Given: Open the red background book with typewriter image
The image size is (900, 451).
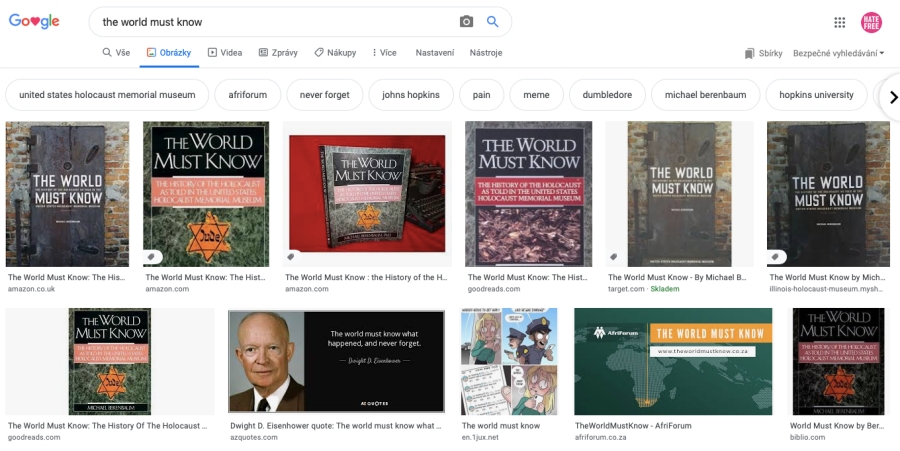Looking at the screenshot, I should [x=367, y=194].
